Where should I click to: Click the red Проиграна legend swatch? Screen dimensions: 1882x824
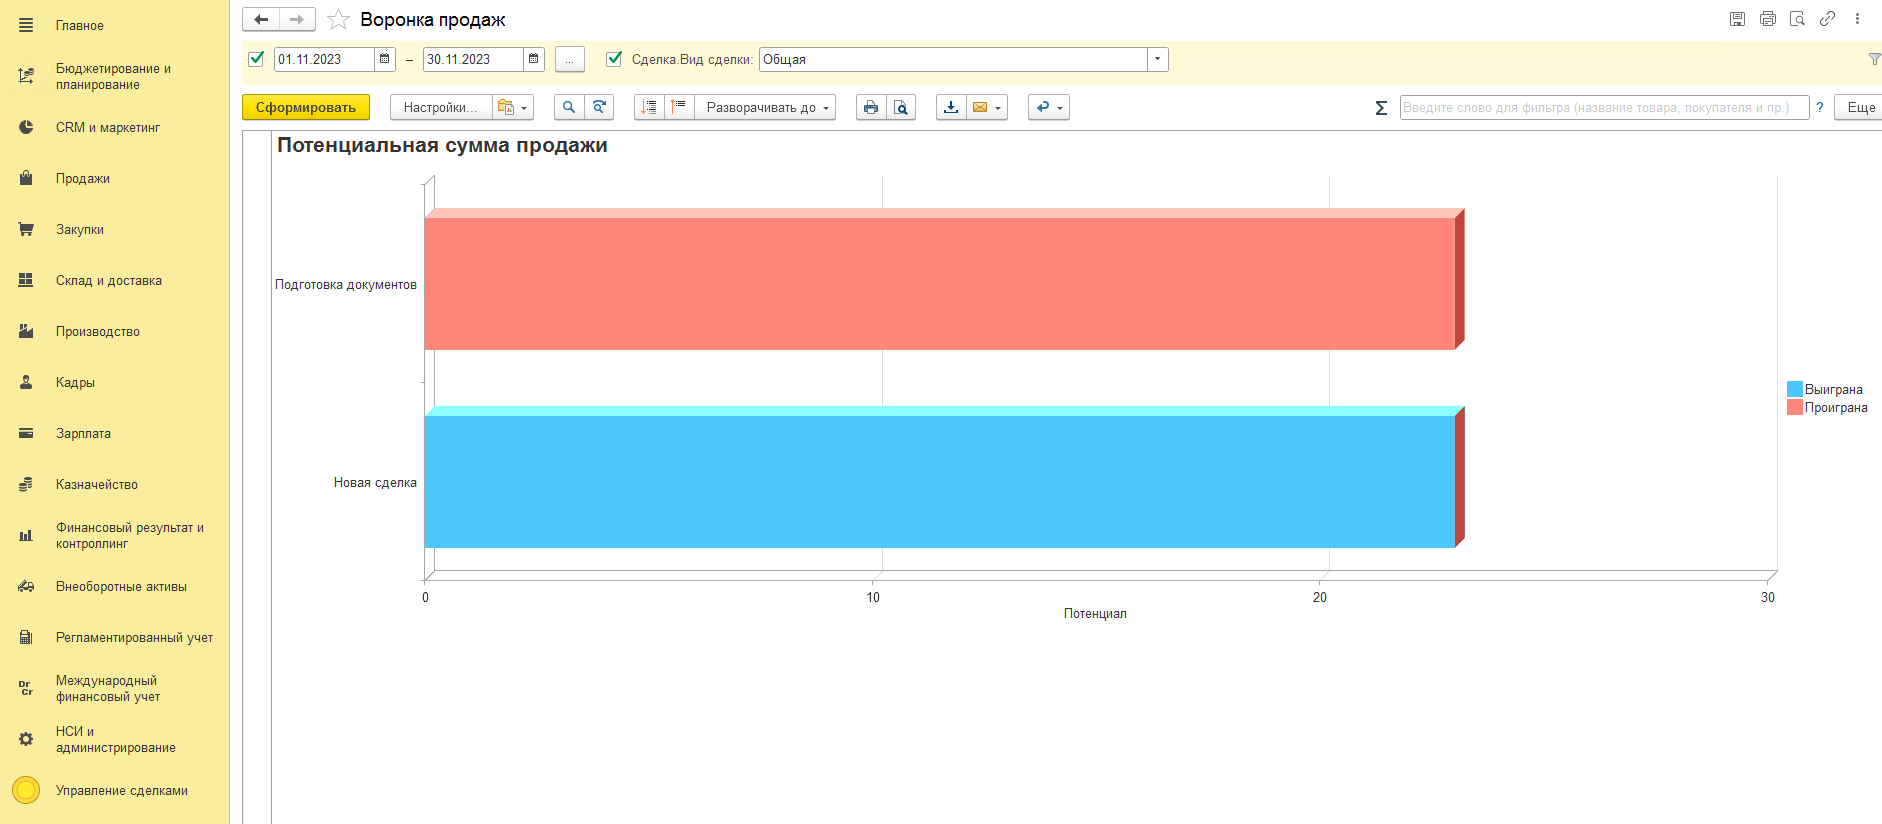(x=1795, y=407)
